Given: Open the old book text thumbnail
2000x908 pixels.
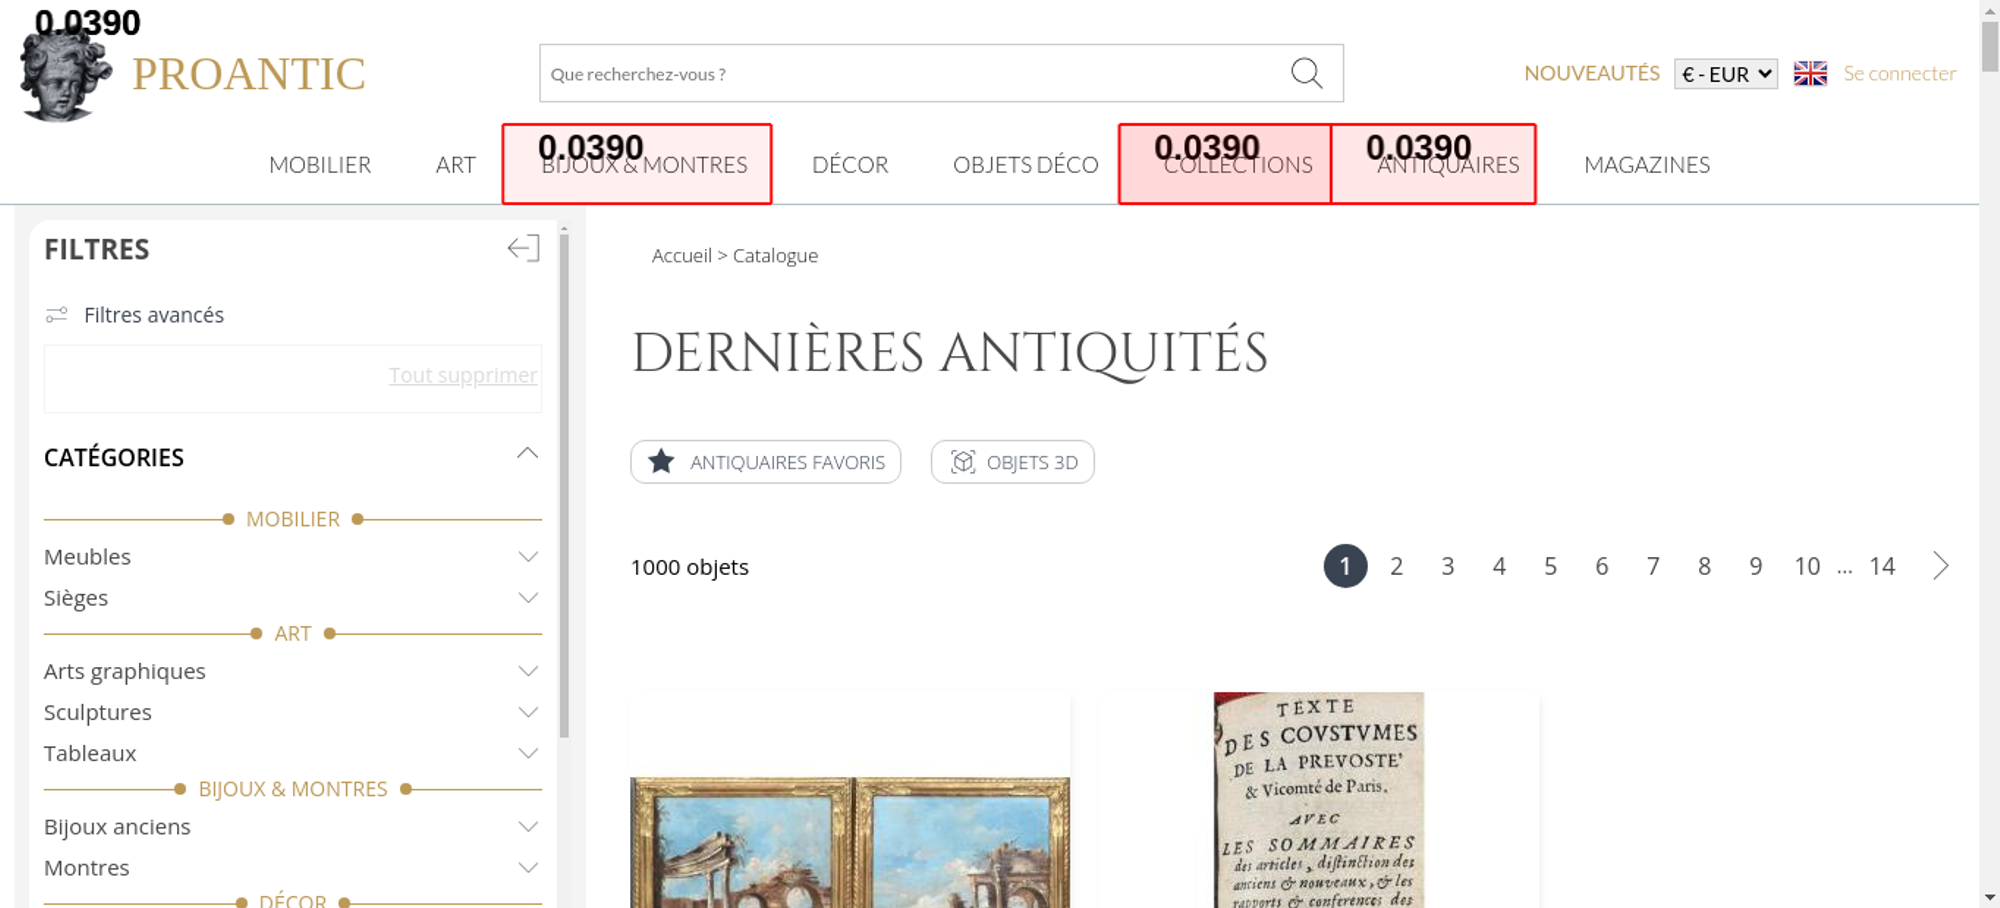Looking at the screenshot, I should (1318, 800).
